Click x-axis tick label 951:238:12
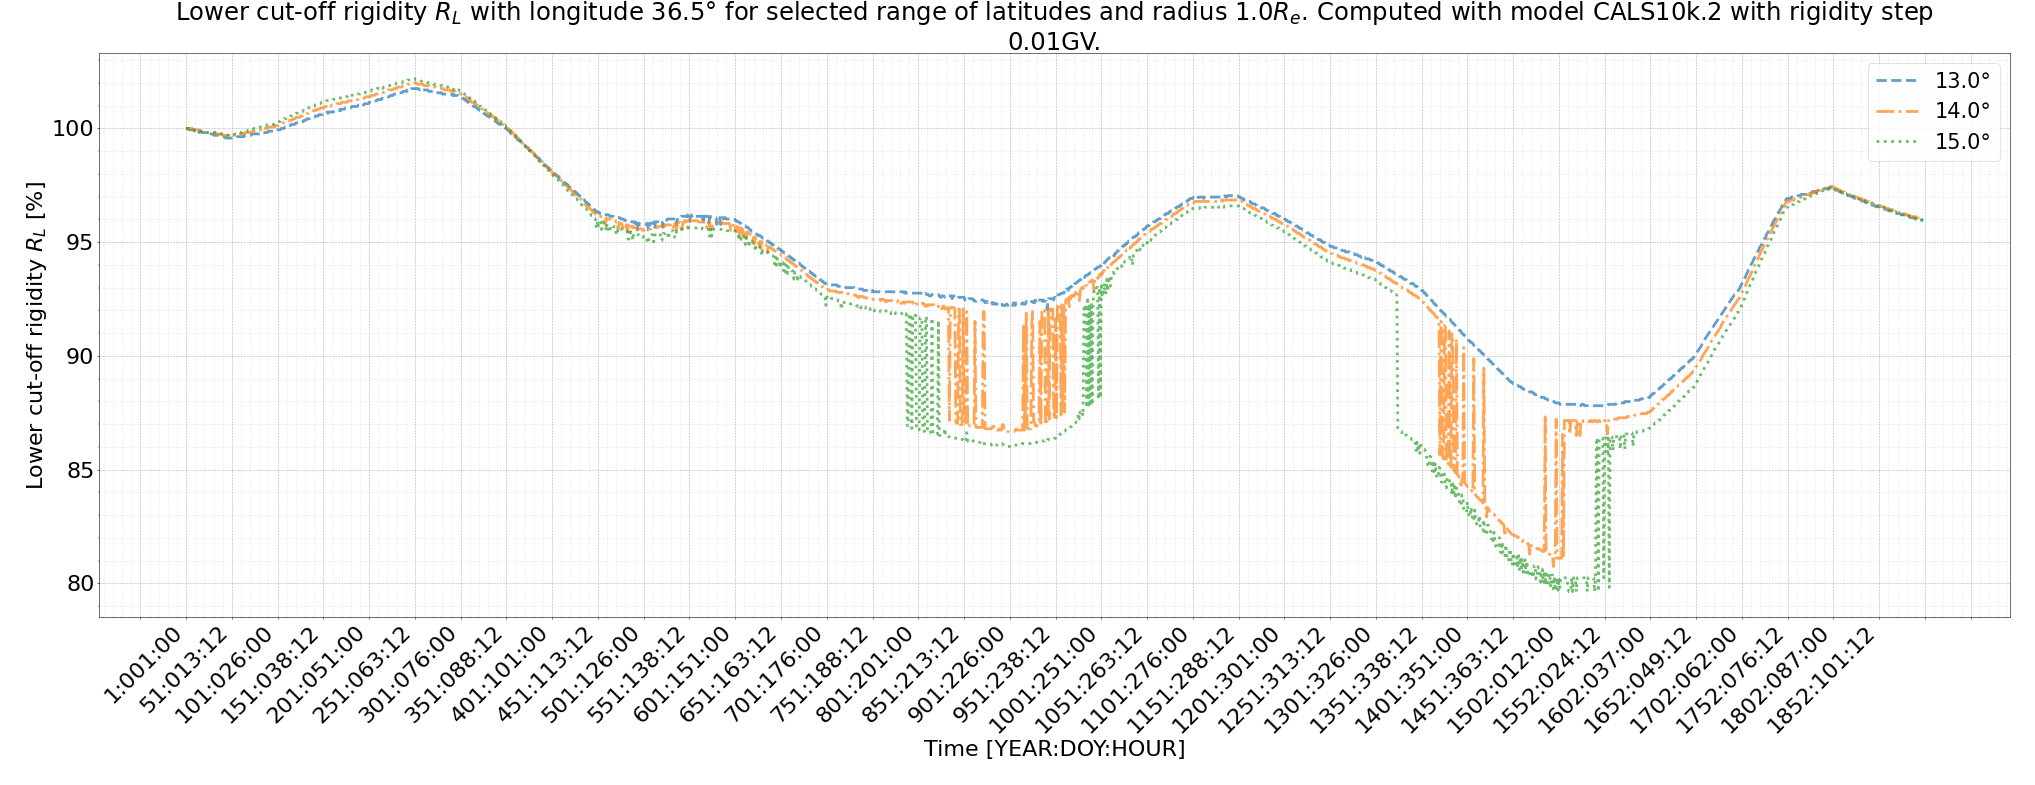Image resolution: width=2035 pixels, height=785 pixels. 1004,676
